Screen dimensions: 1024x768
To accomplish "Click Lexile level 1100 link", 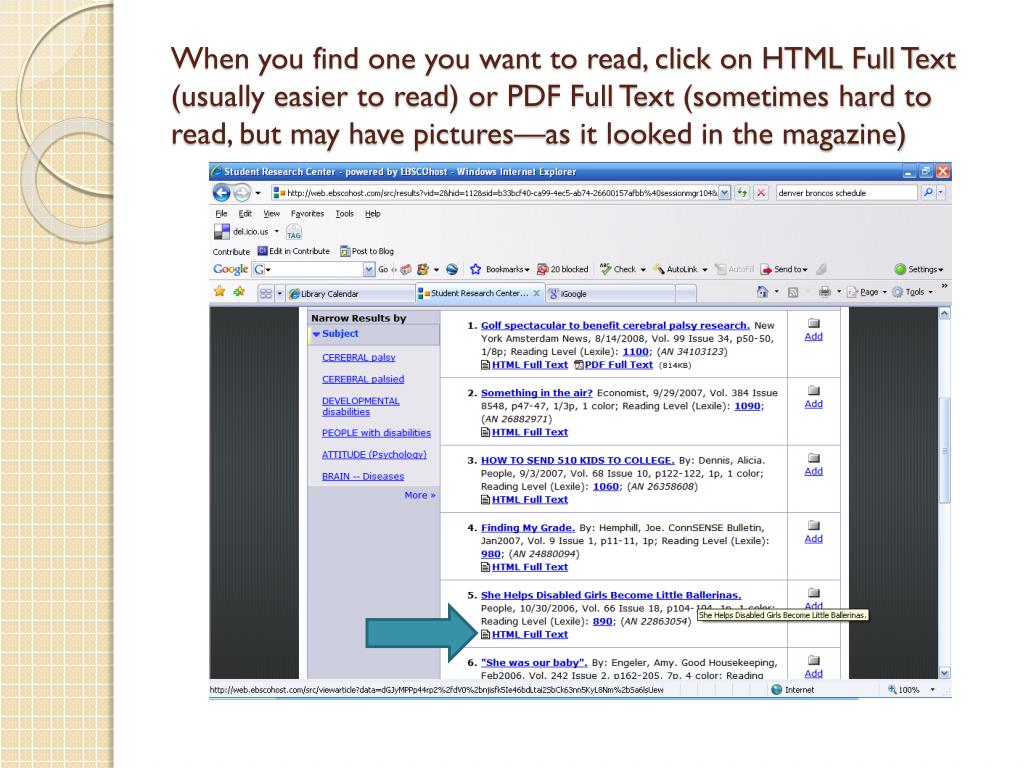I will (x=635, y=351).
